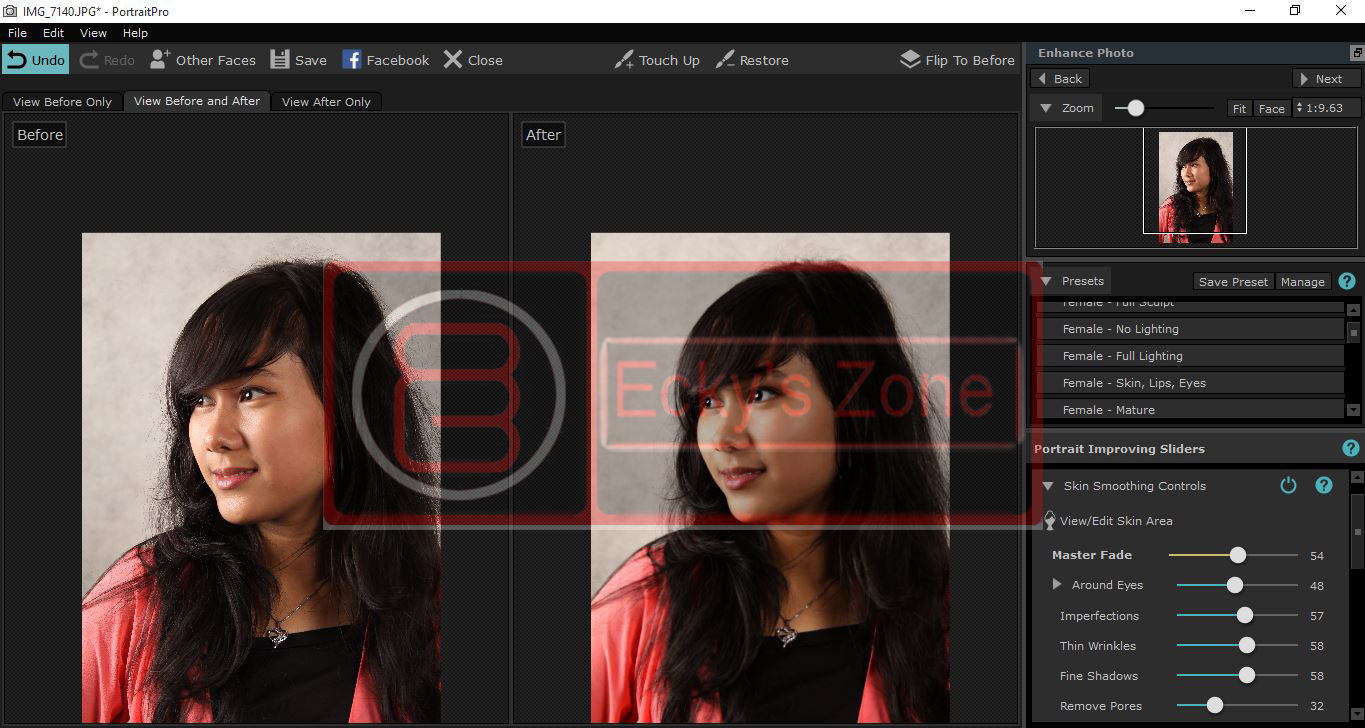Click the PortraitPro camera icon in the title bar
Image resolution: width=1365 pixels, height=728 pixels.
[10, 11]
